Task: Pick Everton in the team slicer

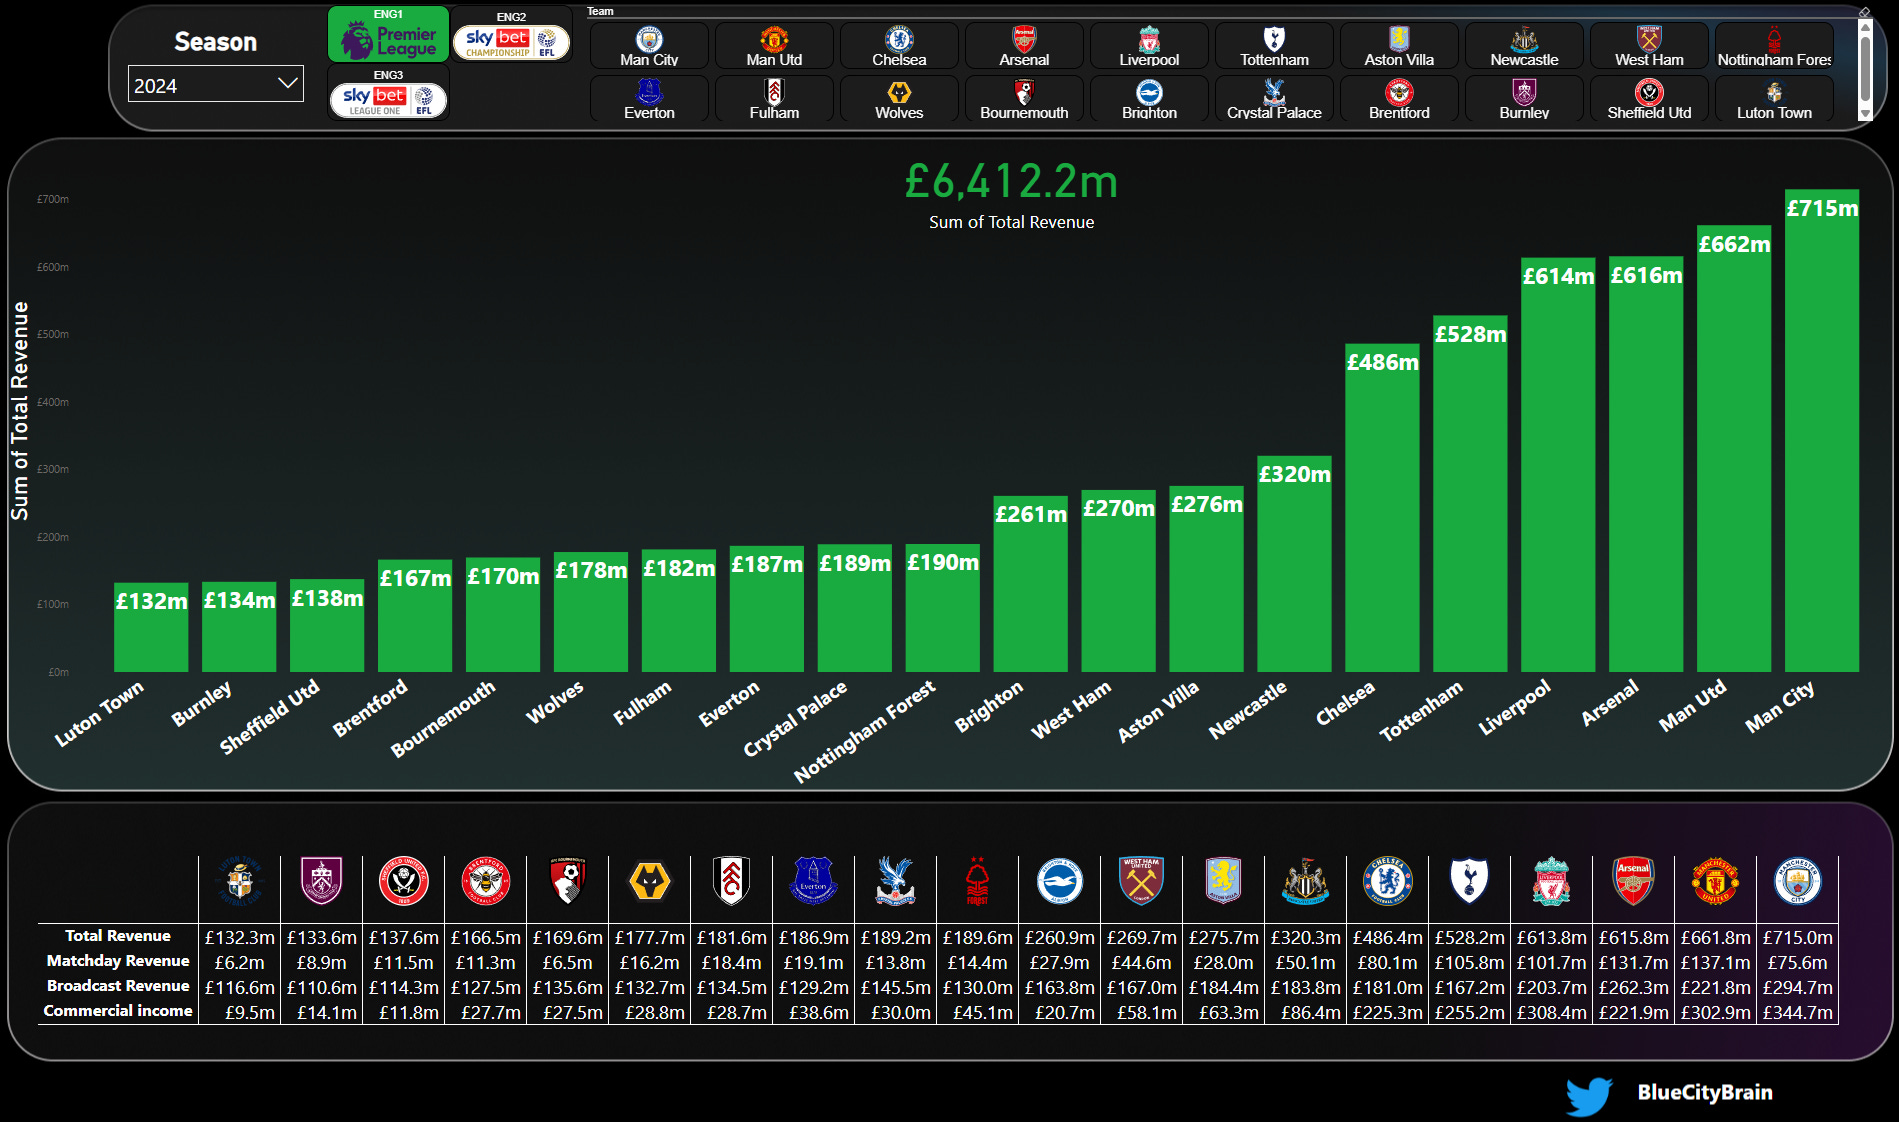Action: click(x=649, y=99)
